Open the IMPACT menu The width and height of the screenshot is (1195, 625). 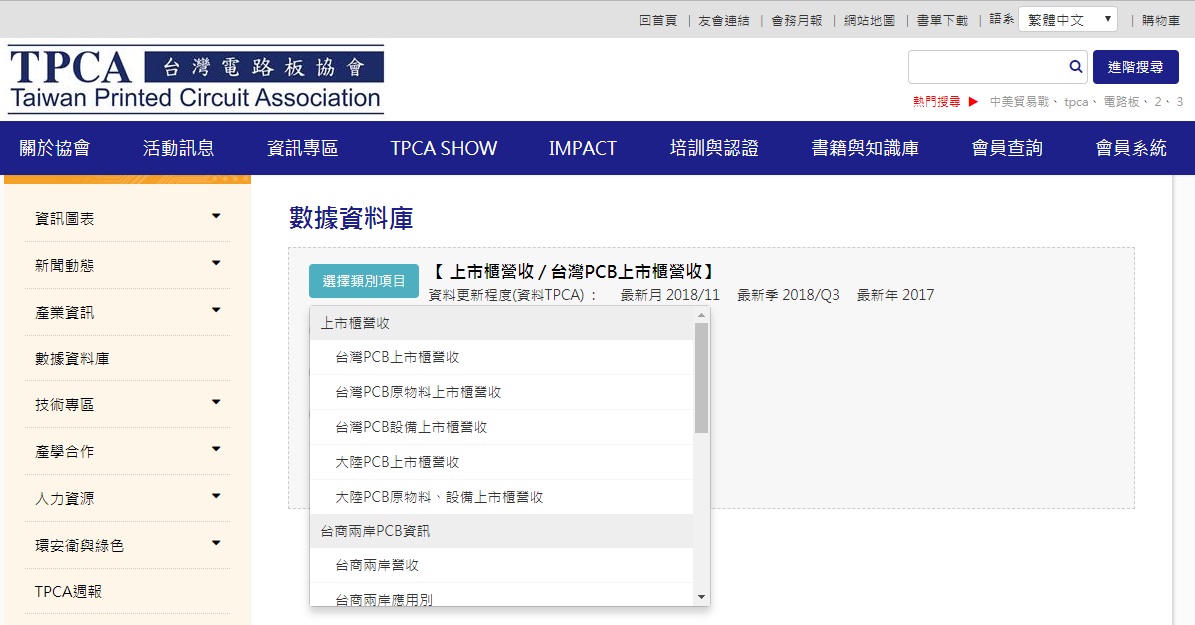coord(583,148)
